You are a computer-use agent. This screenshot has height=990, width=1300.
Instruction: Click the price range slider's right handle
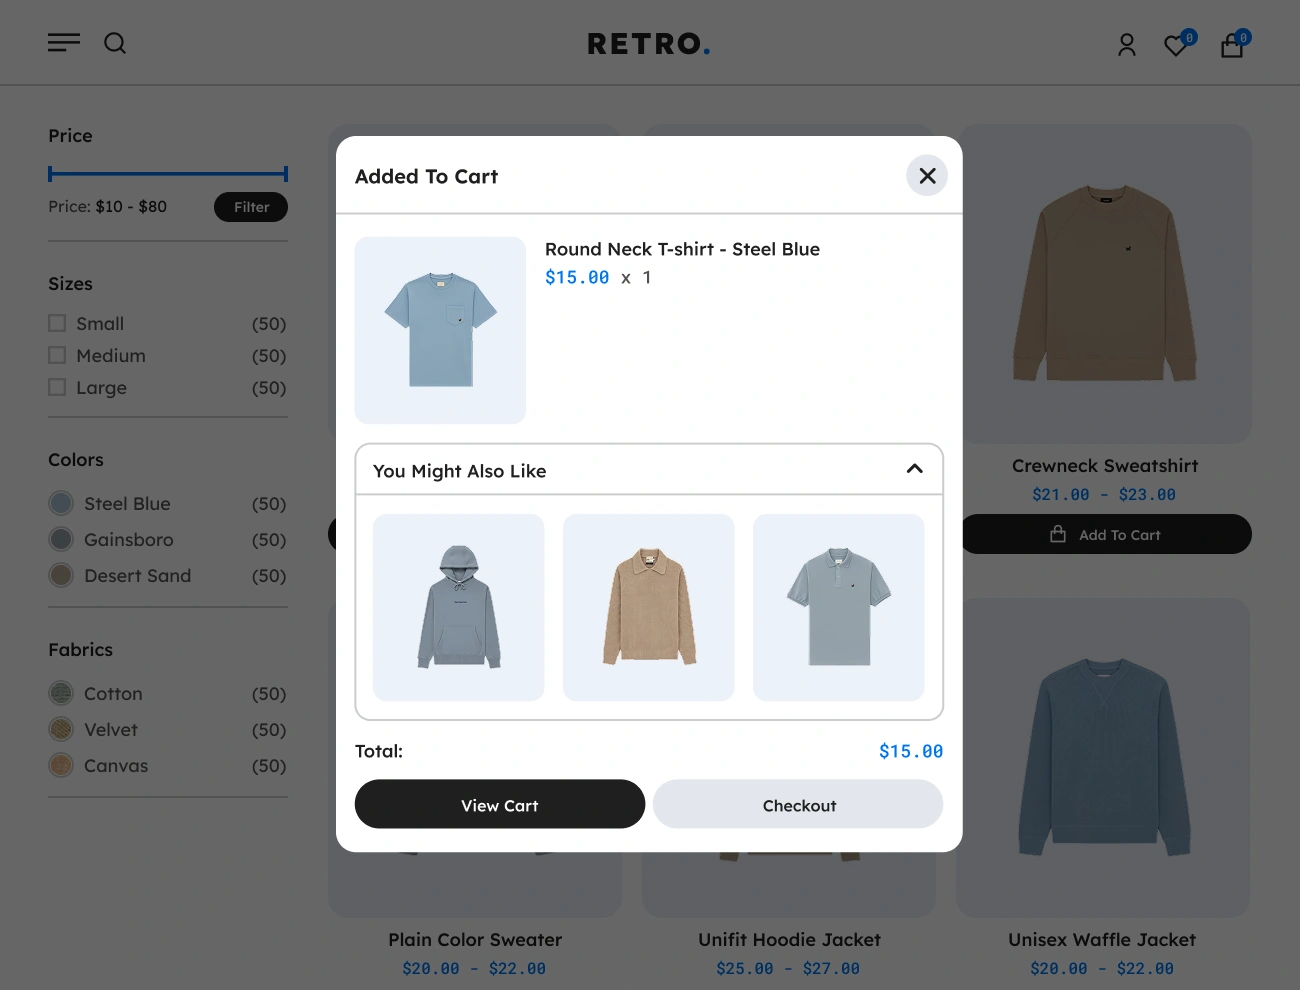click(286, 174)
